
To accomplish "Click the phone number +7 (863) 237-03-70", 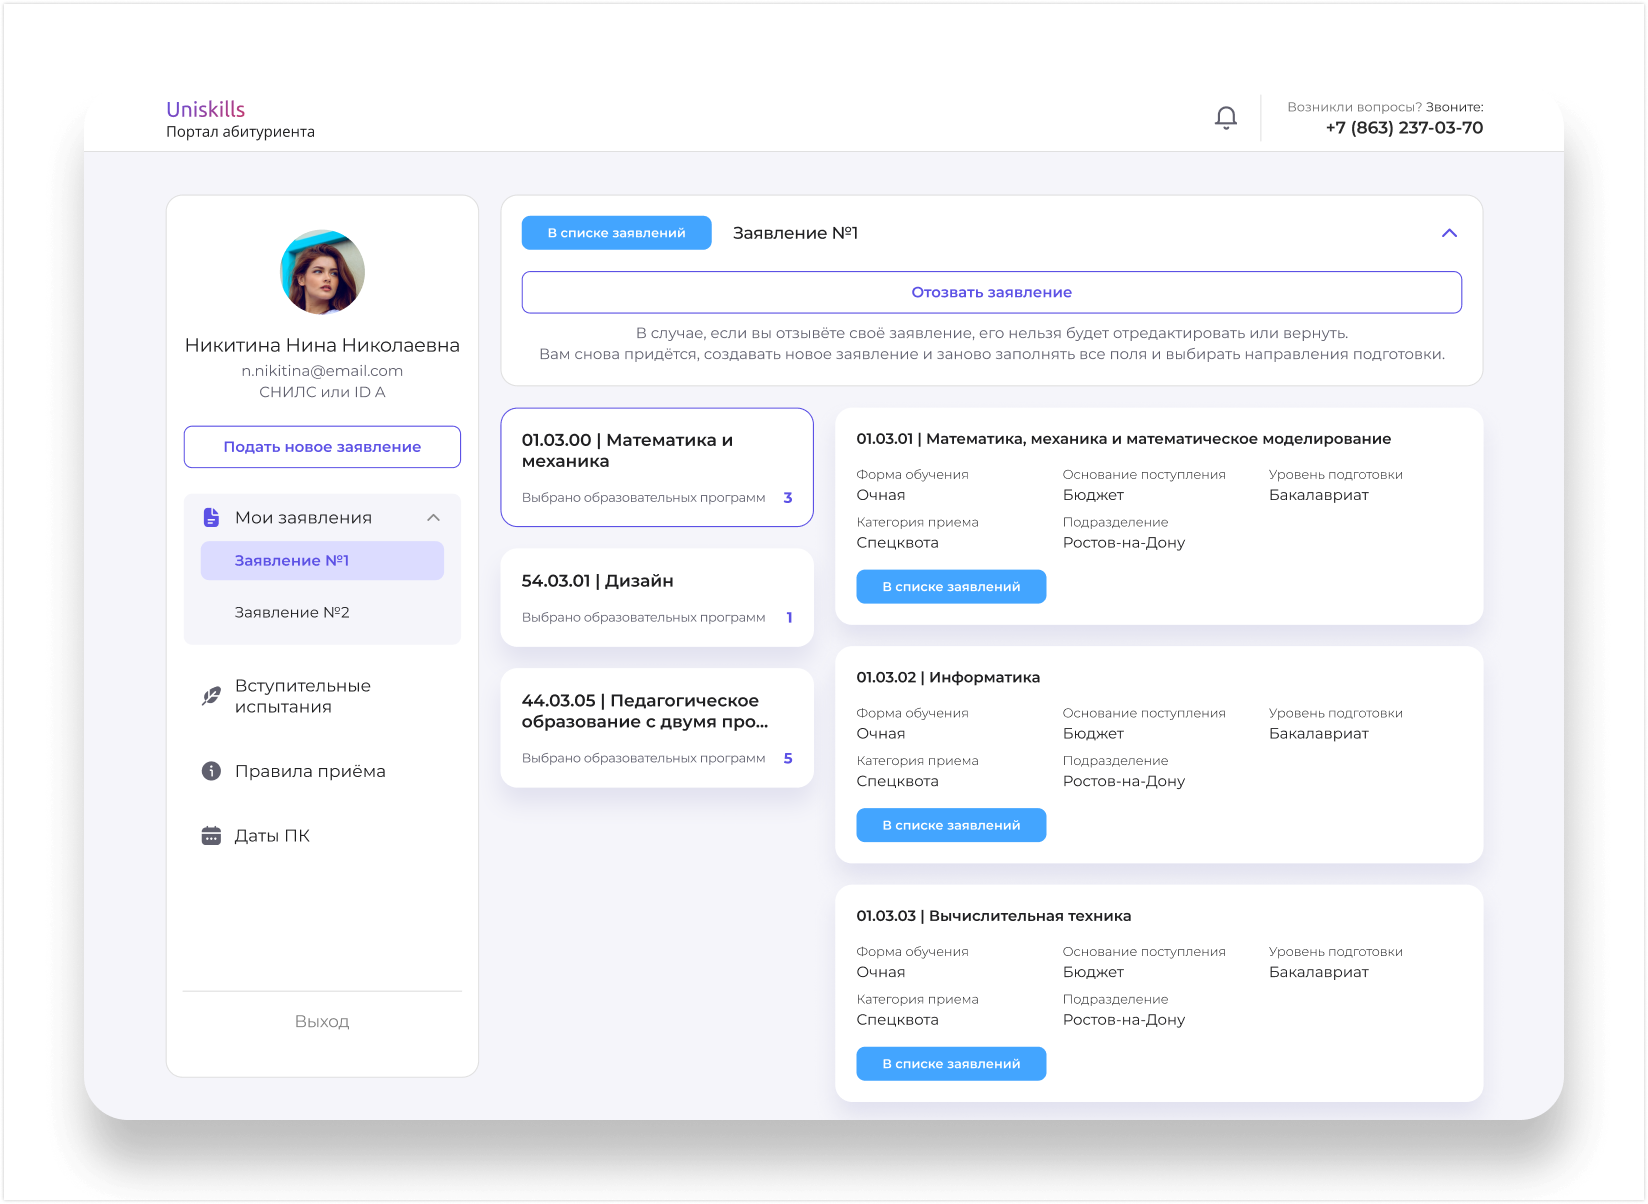I will (1404, 128).
